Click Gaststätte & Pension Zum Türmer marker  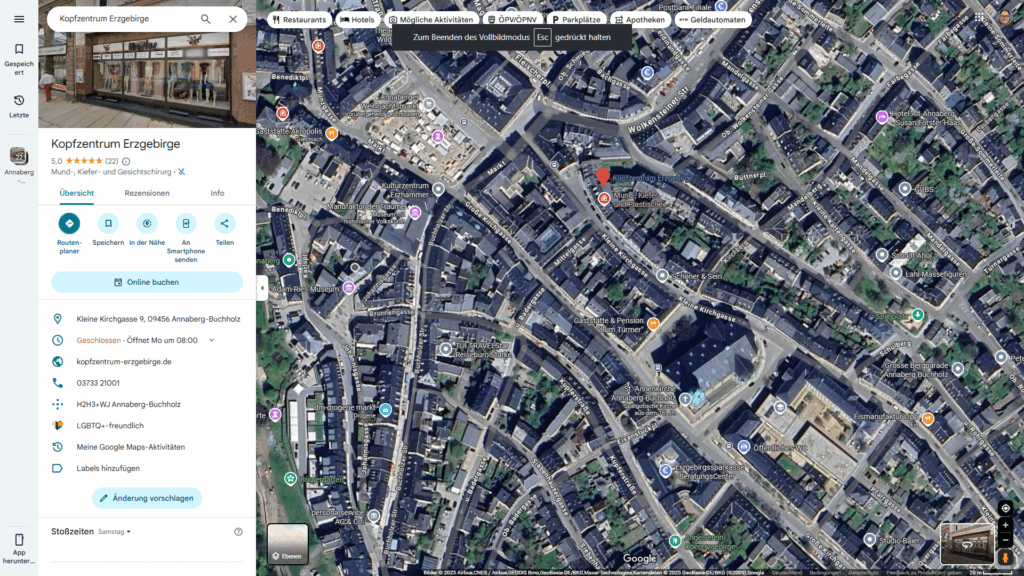coord(653,323)
